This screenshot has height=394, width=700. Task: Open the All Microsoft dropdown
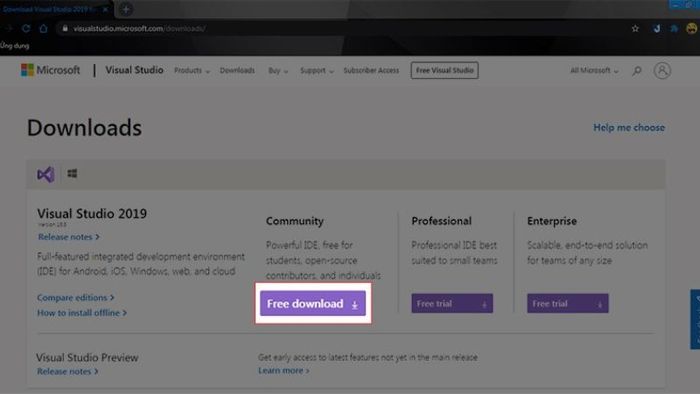[x=594, y=71]
